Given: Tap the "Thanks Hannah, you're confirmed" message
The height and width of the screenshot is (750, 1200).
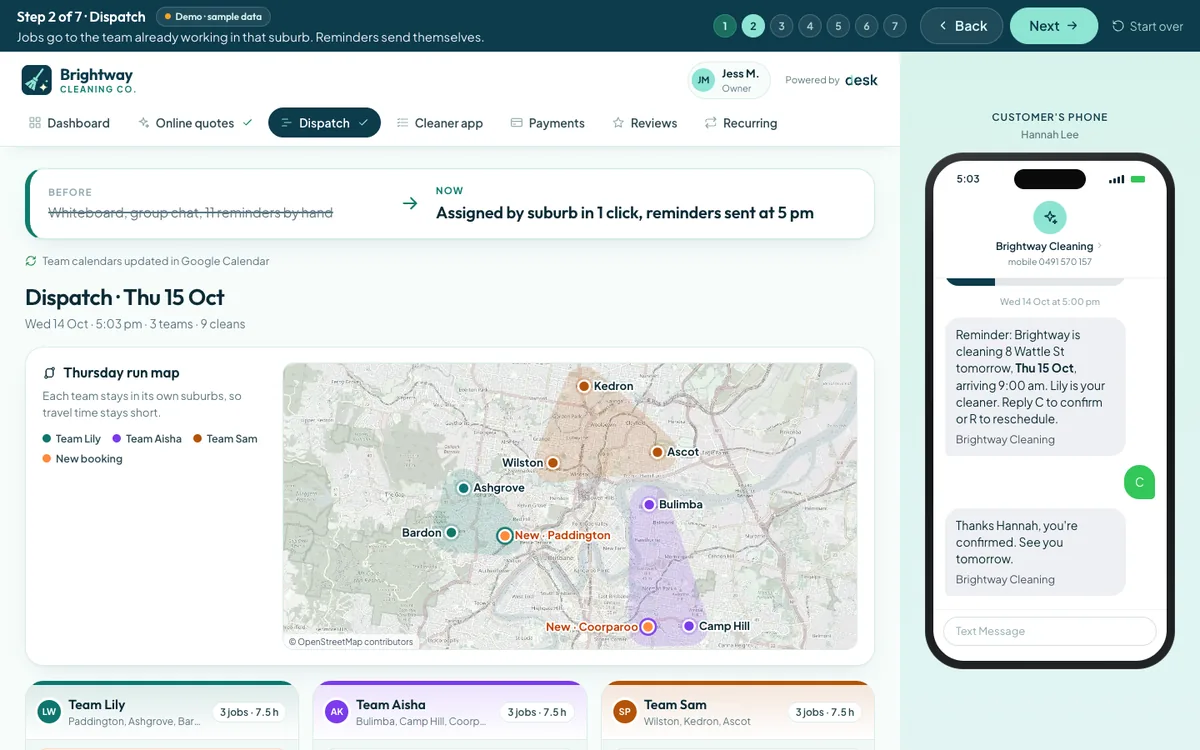Looking at the screenshot, I should (x=1036, y=552).
